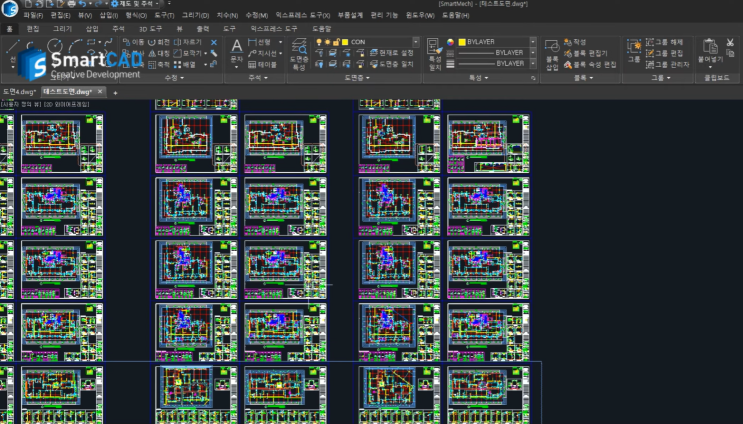The image size is (743, 424).
Task: Toggle layer on/off light bulb icon
Action: [319, 42]
